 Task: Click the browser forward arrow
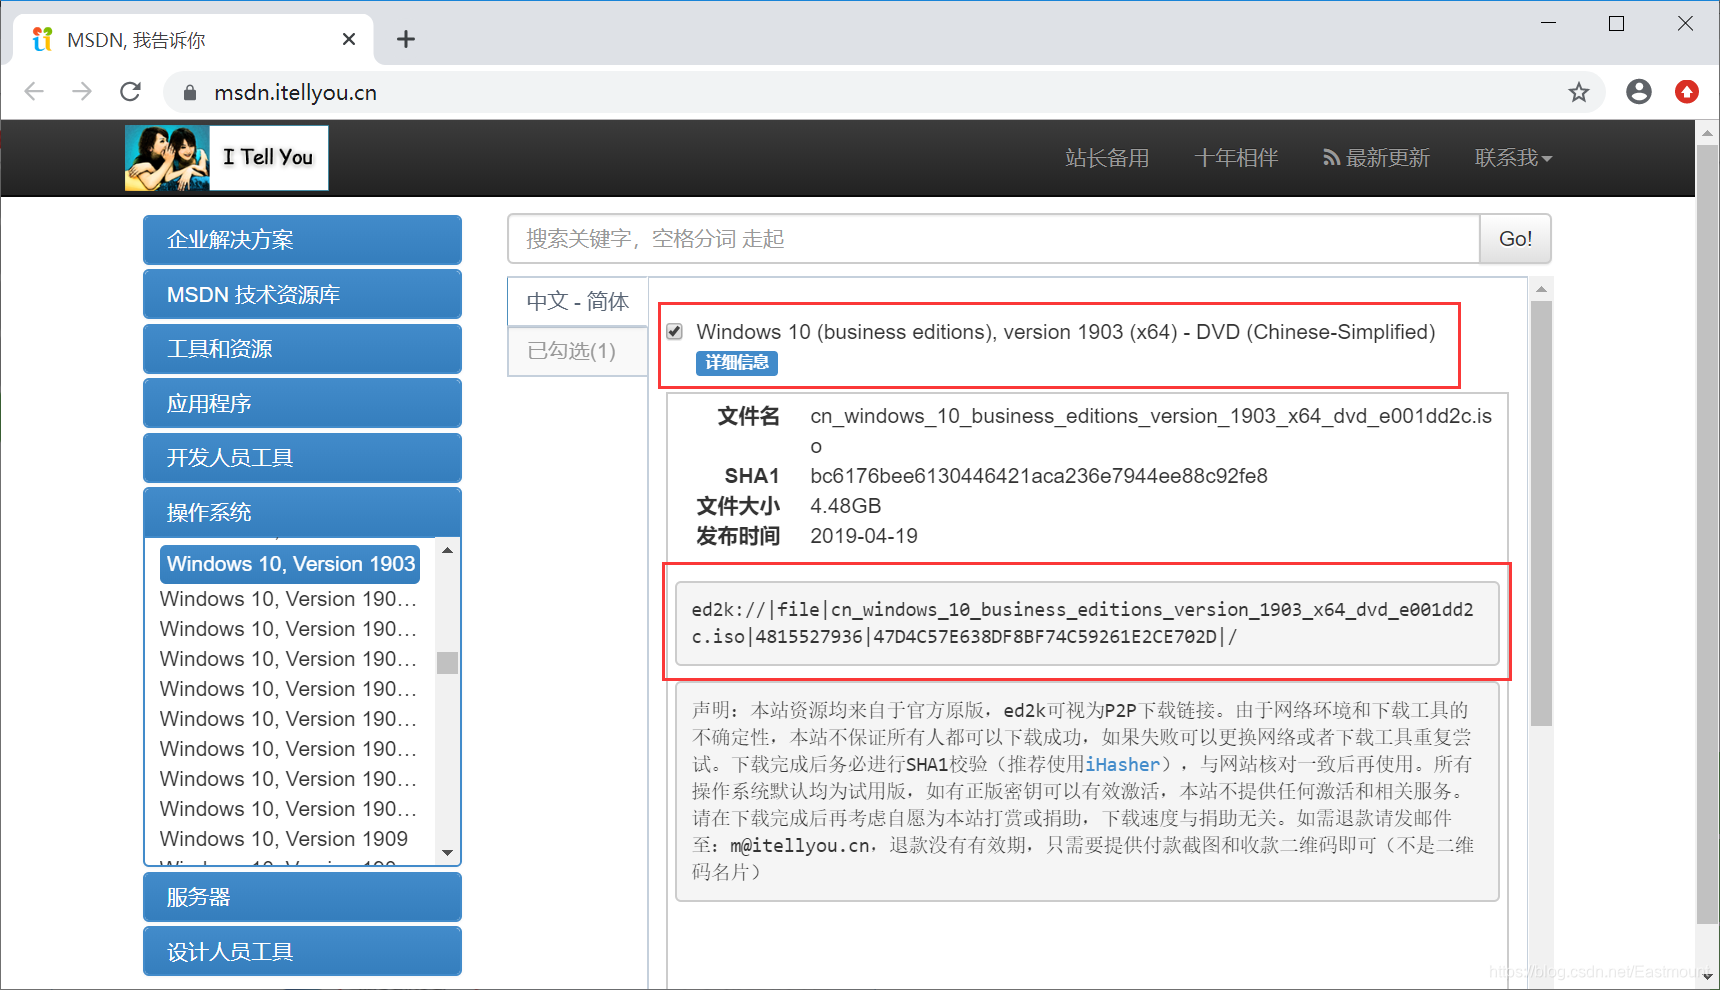82,92
